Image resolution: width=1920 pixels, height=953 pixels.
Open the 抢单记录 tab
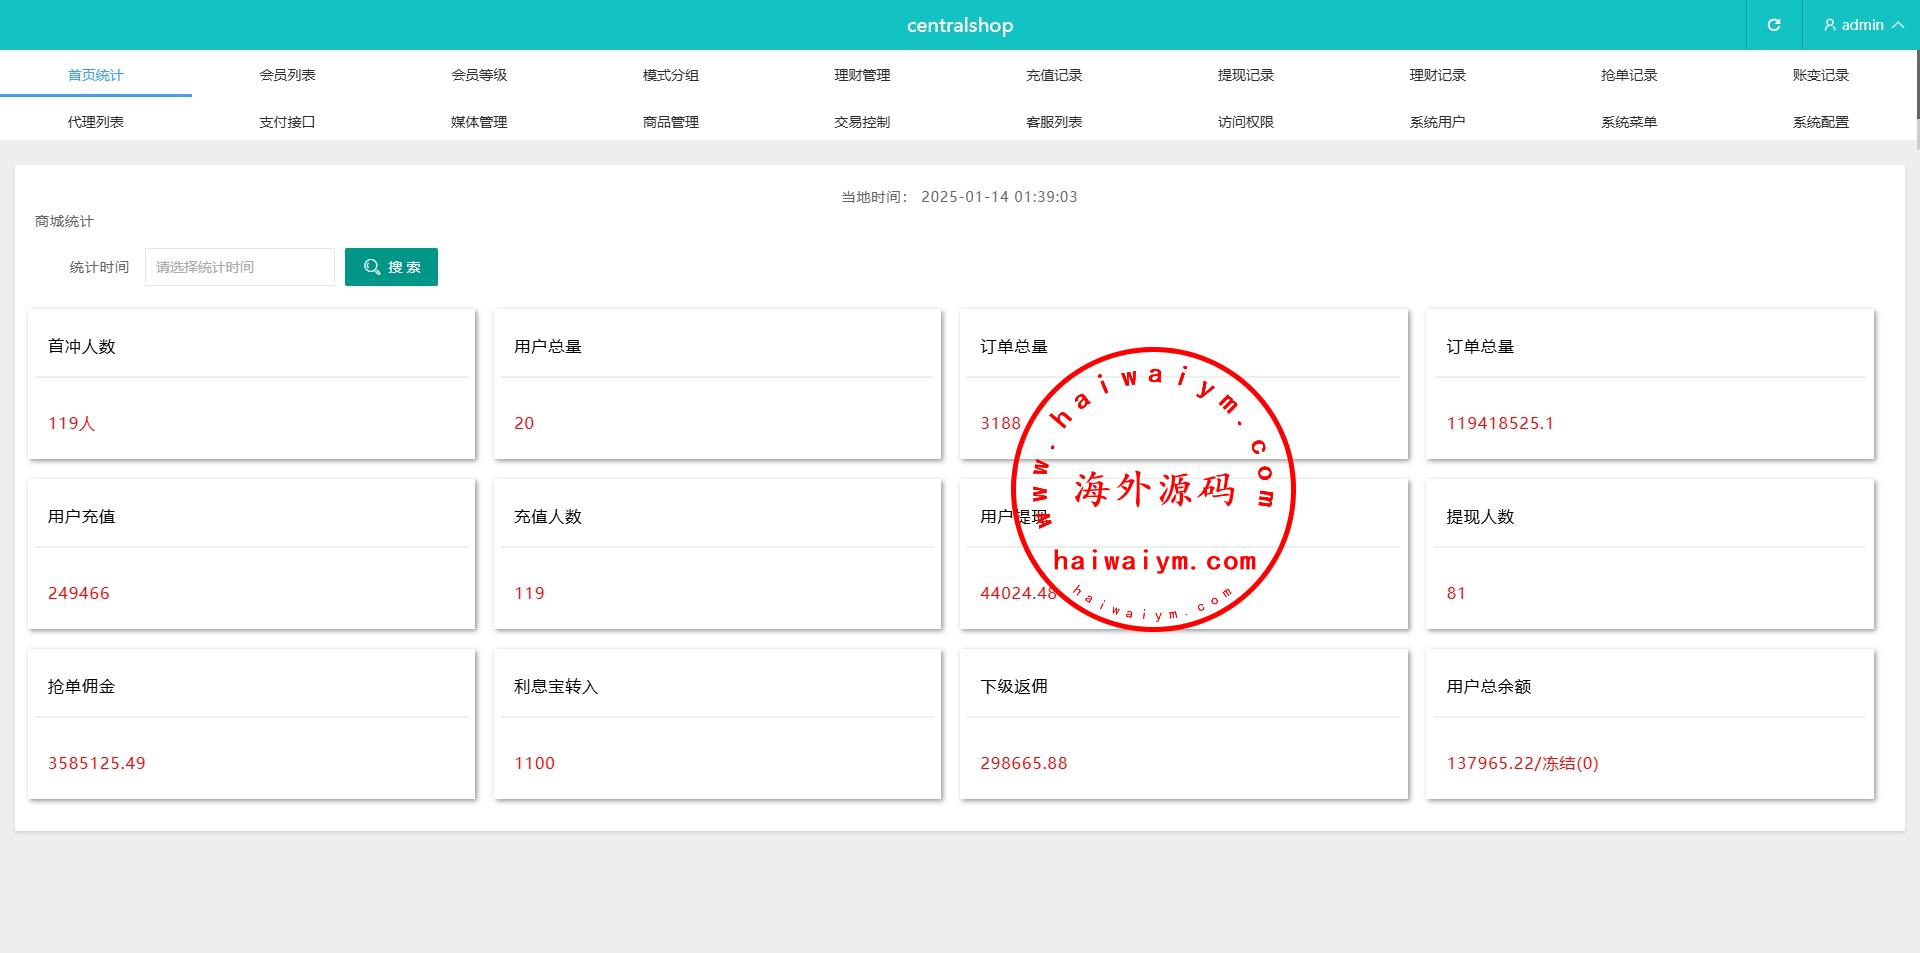[1629, 75]
